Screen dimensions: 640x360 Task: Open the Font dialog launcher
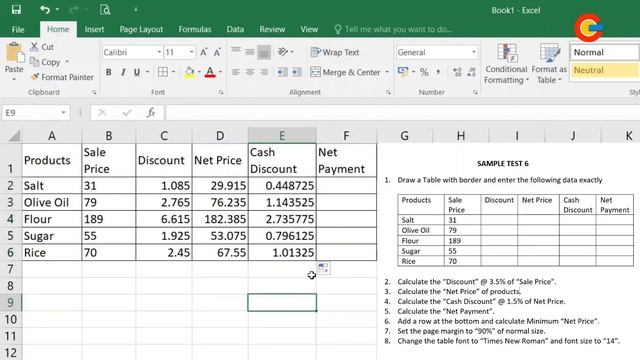point(221,93)
